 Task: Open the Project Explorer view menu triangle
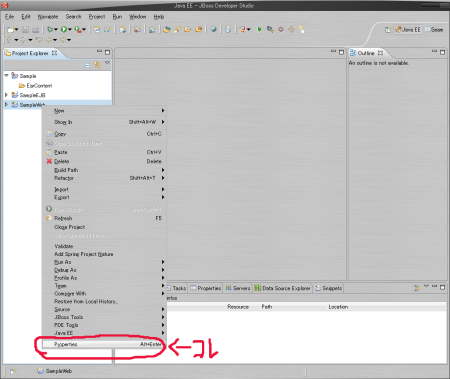pos(107,63)
